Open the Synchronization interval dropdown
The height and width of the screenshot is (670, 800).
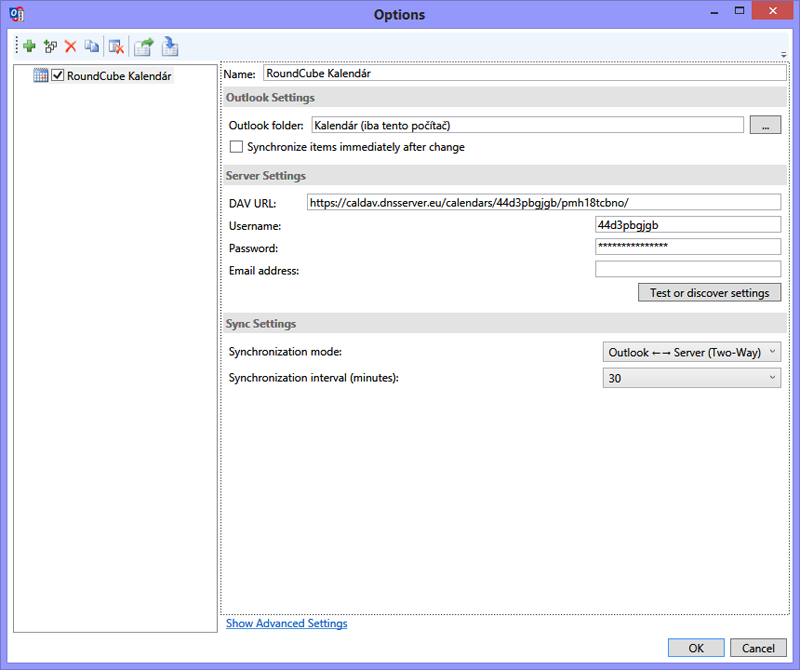(692, 378)
